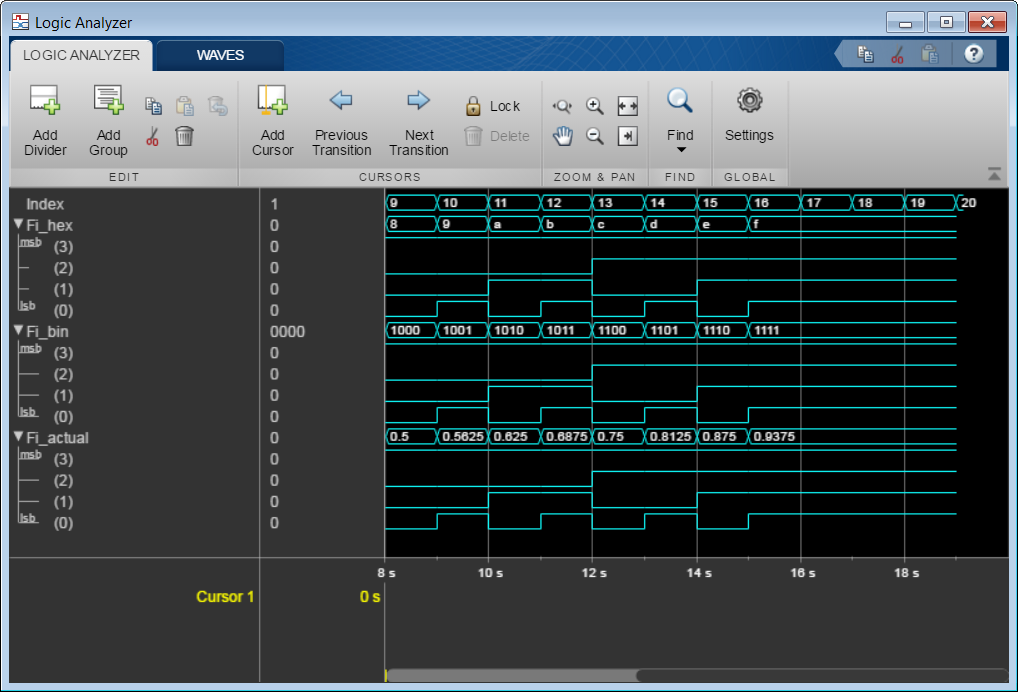Open the help question mark button
The width and height of the screenshot is (1018, 692).
tap(974, 54)
